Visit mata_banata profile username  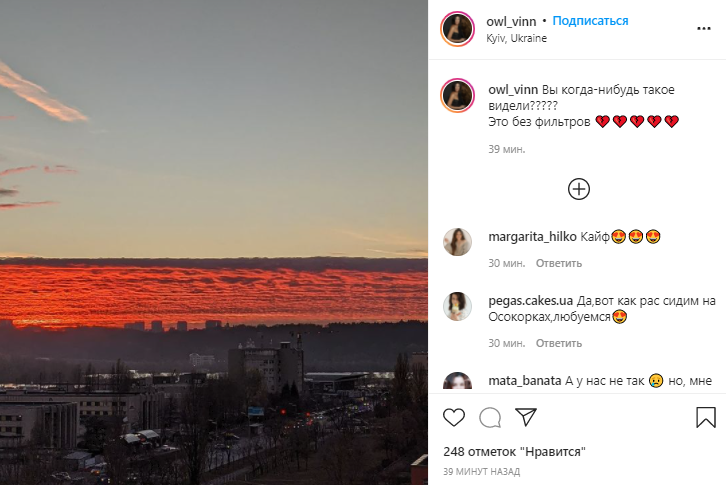tap(525, 381)
